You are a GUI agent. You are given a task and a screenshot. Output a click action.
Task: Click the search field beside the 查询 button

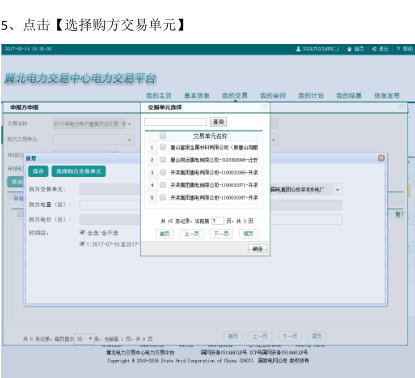[x=175, y=122]
